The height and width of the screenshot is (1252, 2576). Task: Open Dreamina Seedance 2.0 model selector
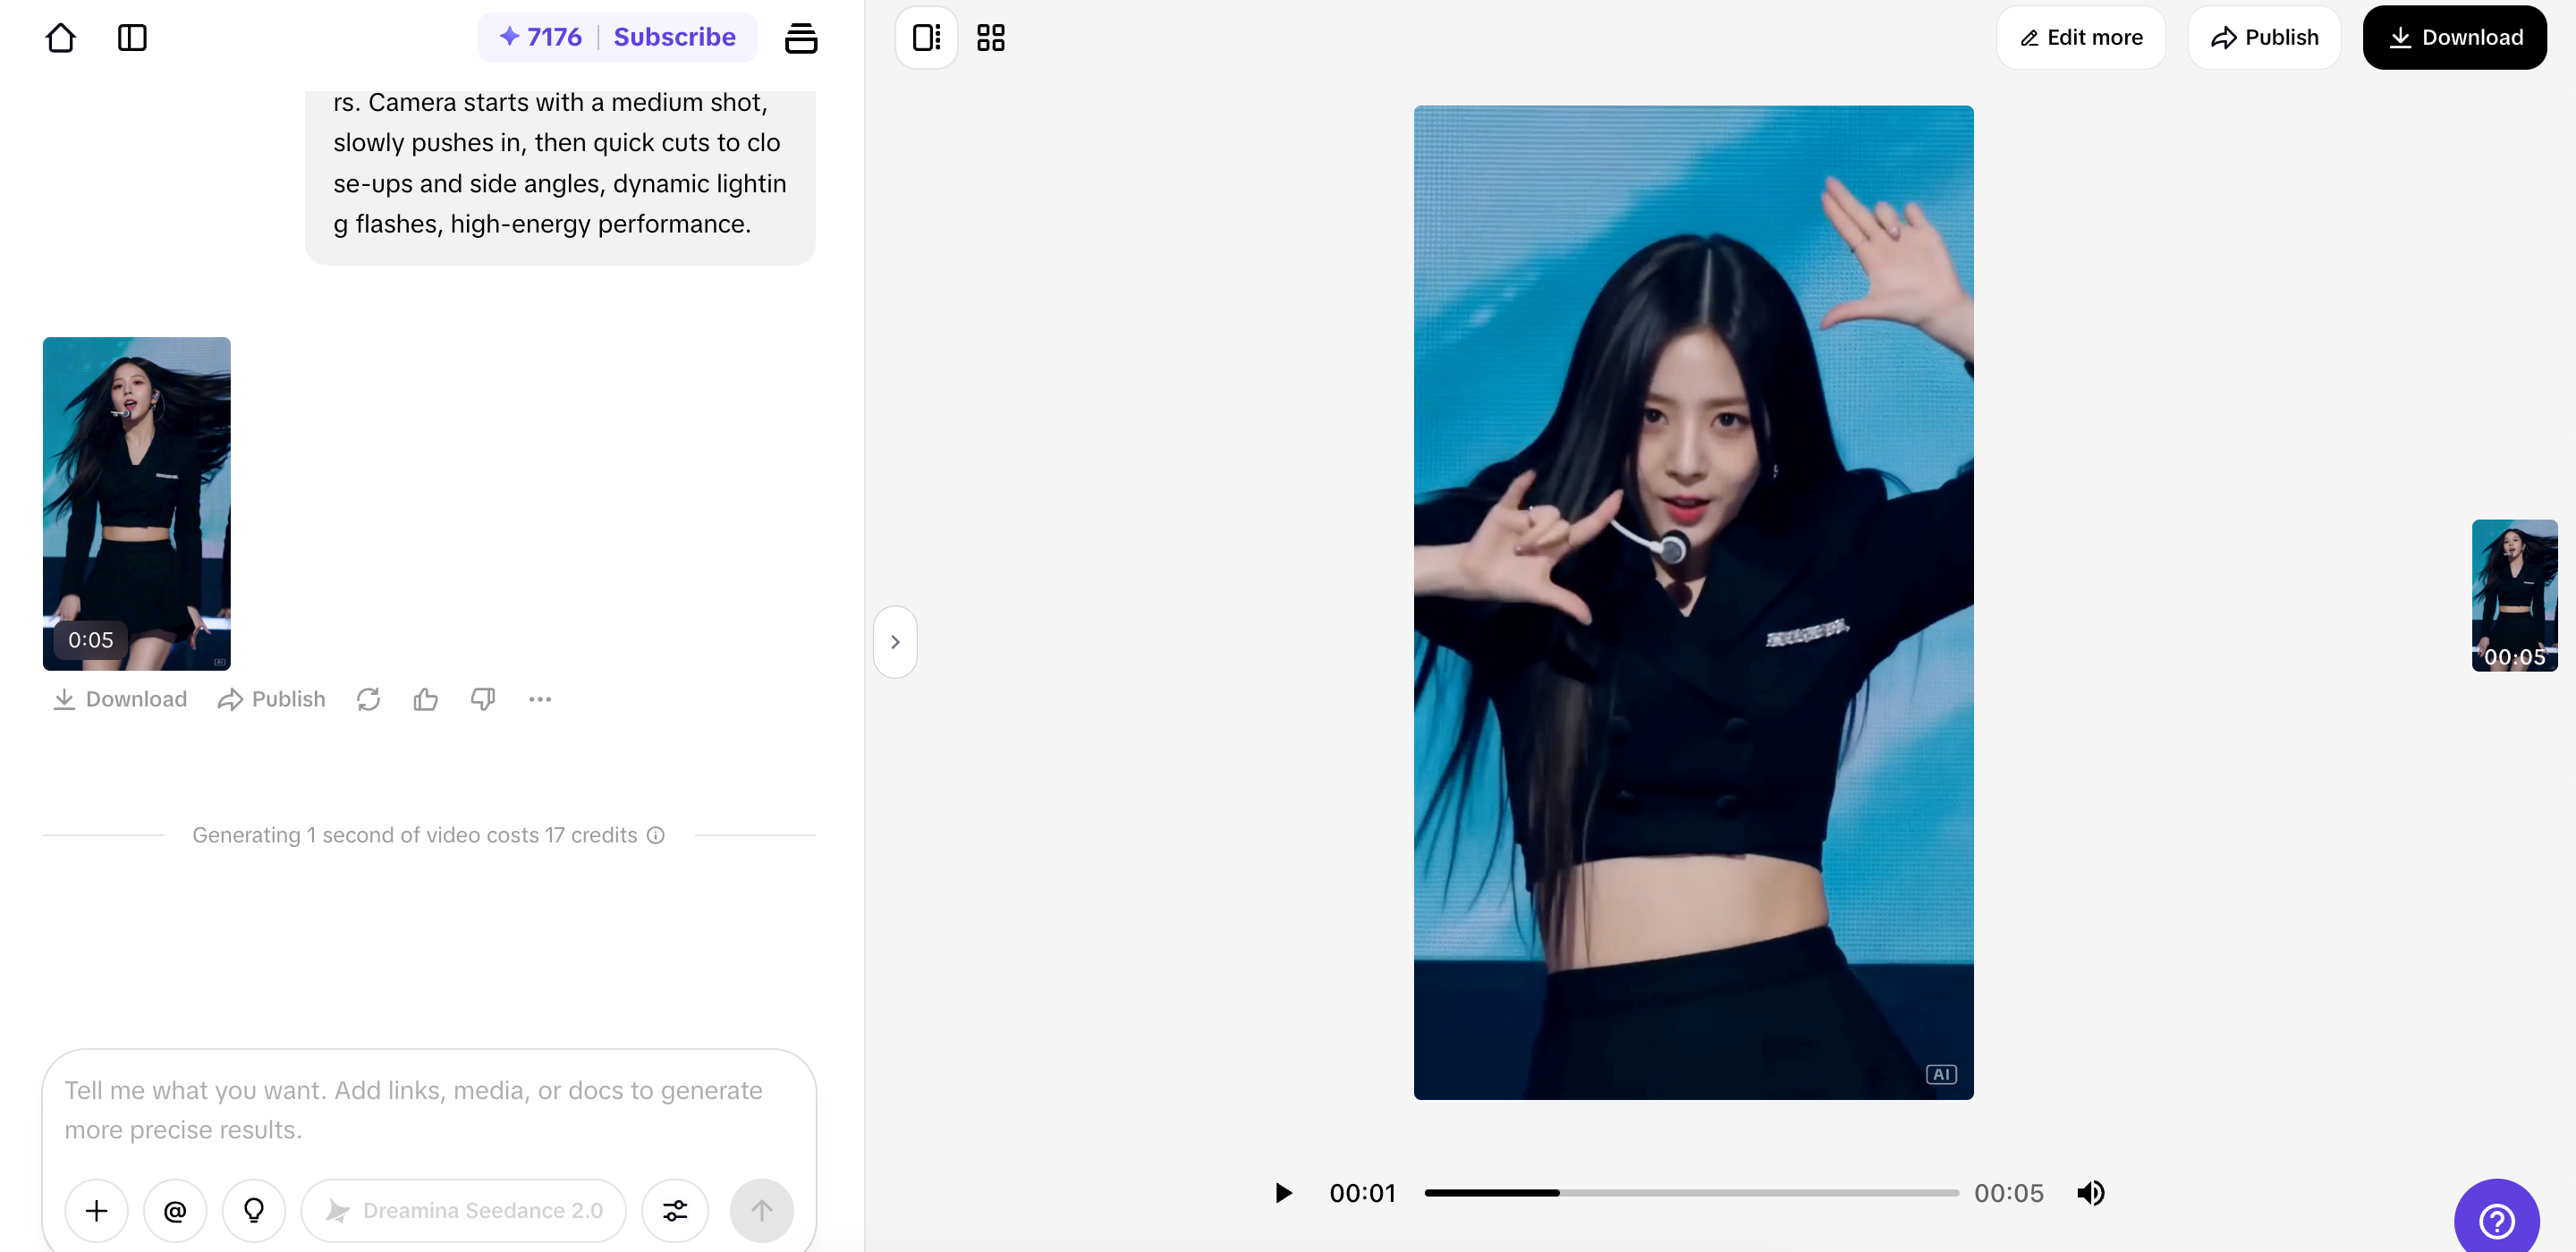pyautogui.click(x=464, y=1210)
